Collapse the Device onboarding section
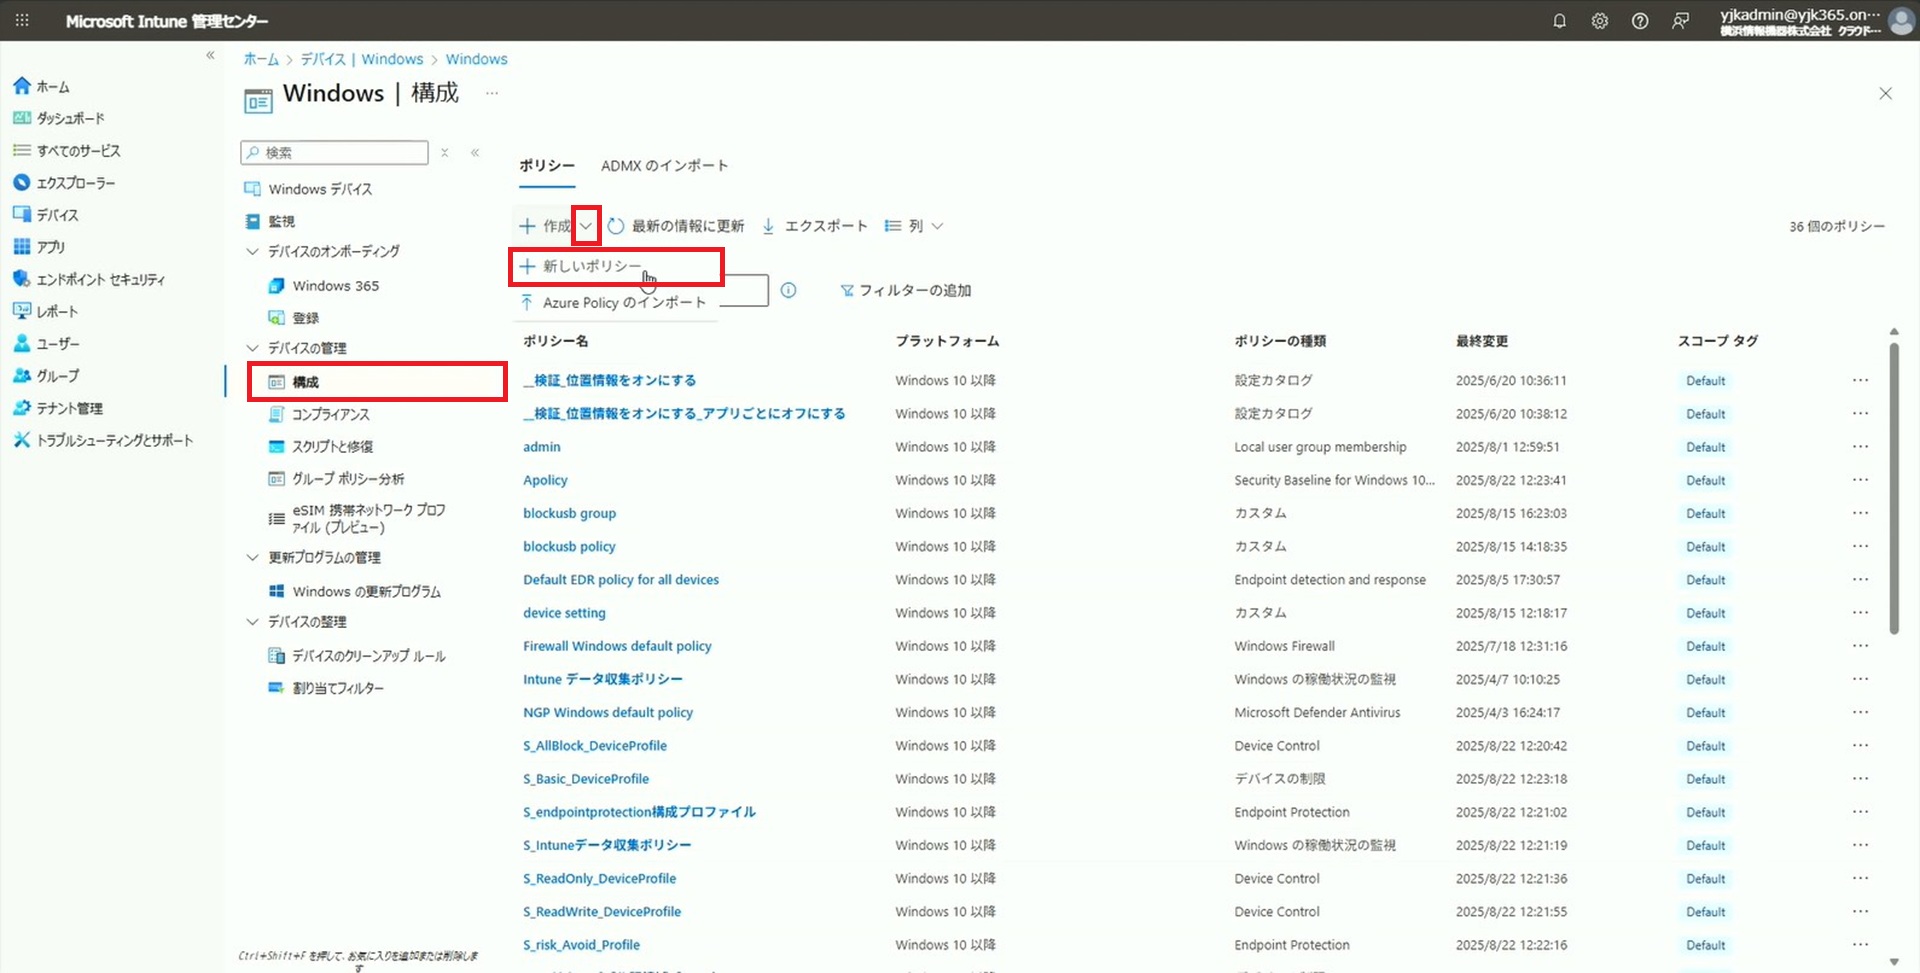The width and height of the screenshot is (1920, 973). (253, 252)
